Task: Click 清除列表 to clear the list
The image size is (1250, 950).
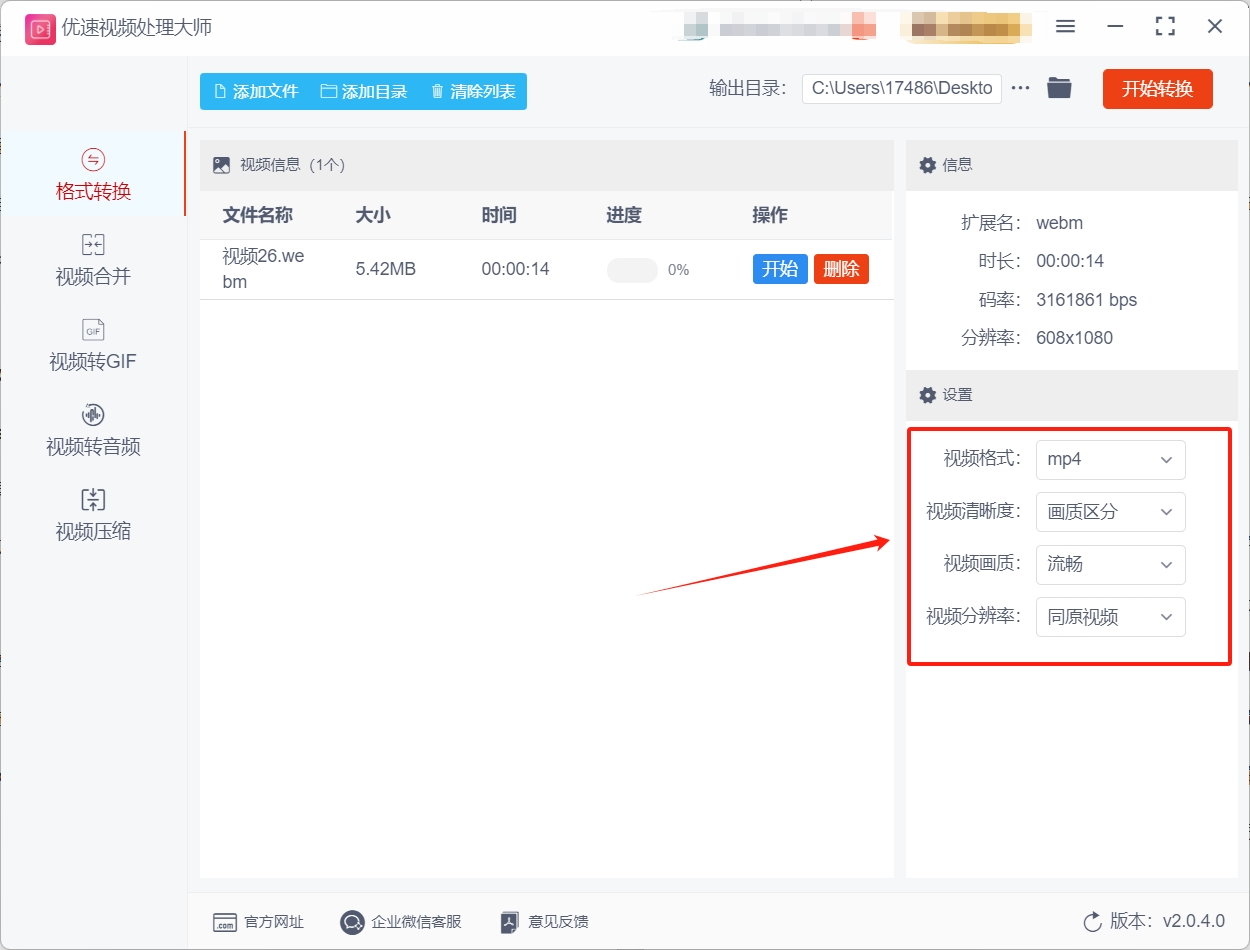Action: [473, 91]
